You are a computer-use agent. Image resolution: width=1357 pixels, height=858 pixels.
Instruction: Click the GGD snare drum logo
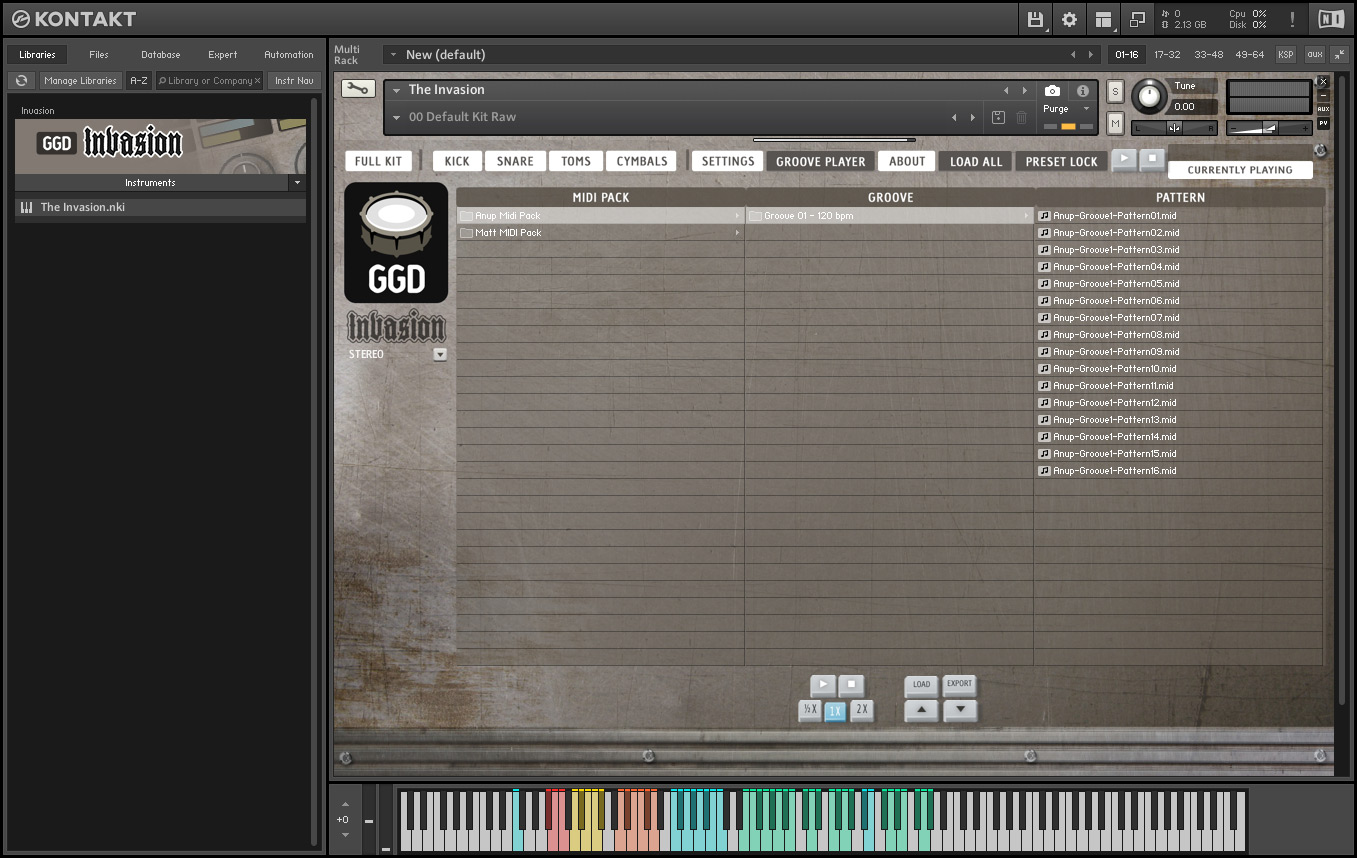point(396,243)
